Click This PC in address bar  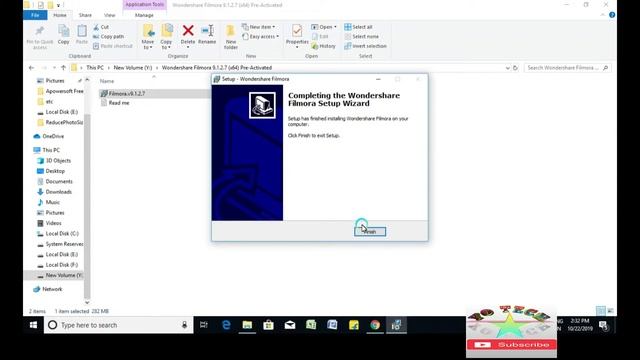click(x=95, y=68)
